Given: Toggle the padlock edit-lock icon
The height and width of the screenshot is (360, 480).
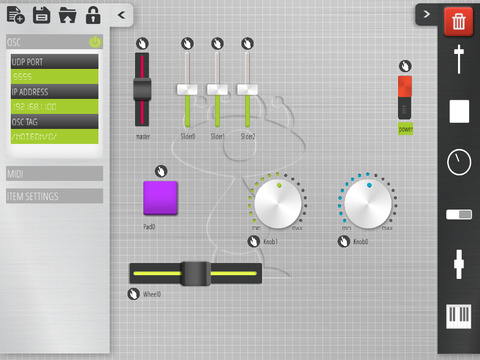Looking at the screenshot, I should tap(93, 15).
